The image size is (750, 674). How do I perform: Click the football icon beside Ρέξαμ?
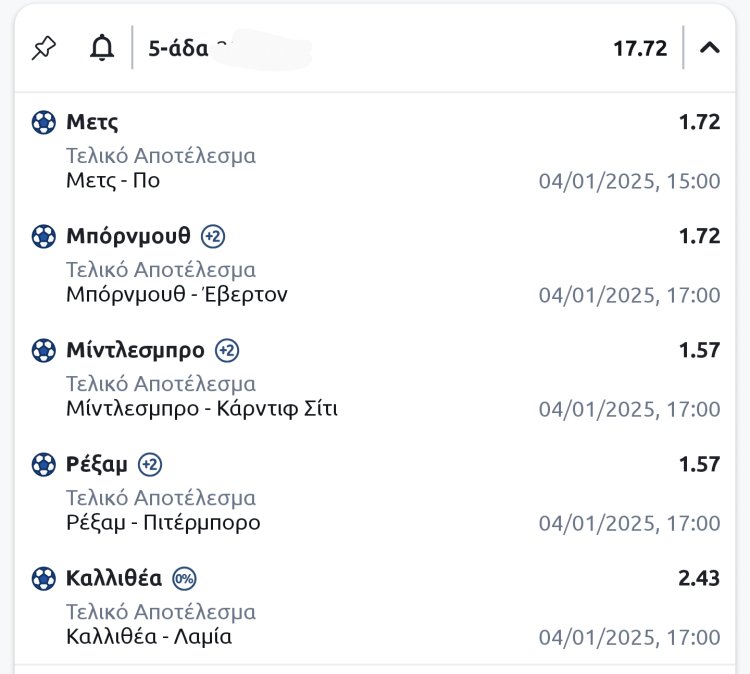44,465
